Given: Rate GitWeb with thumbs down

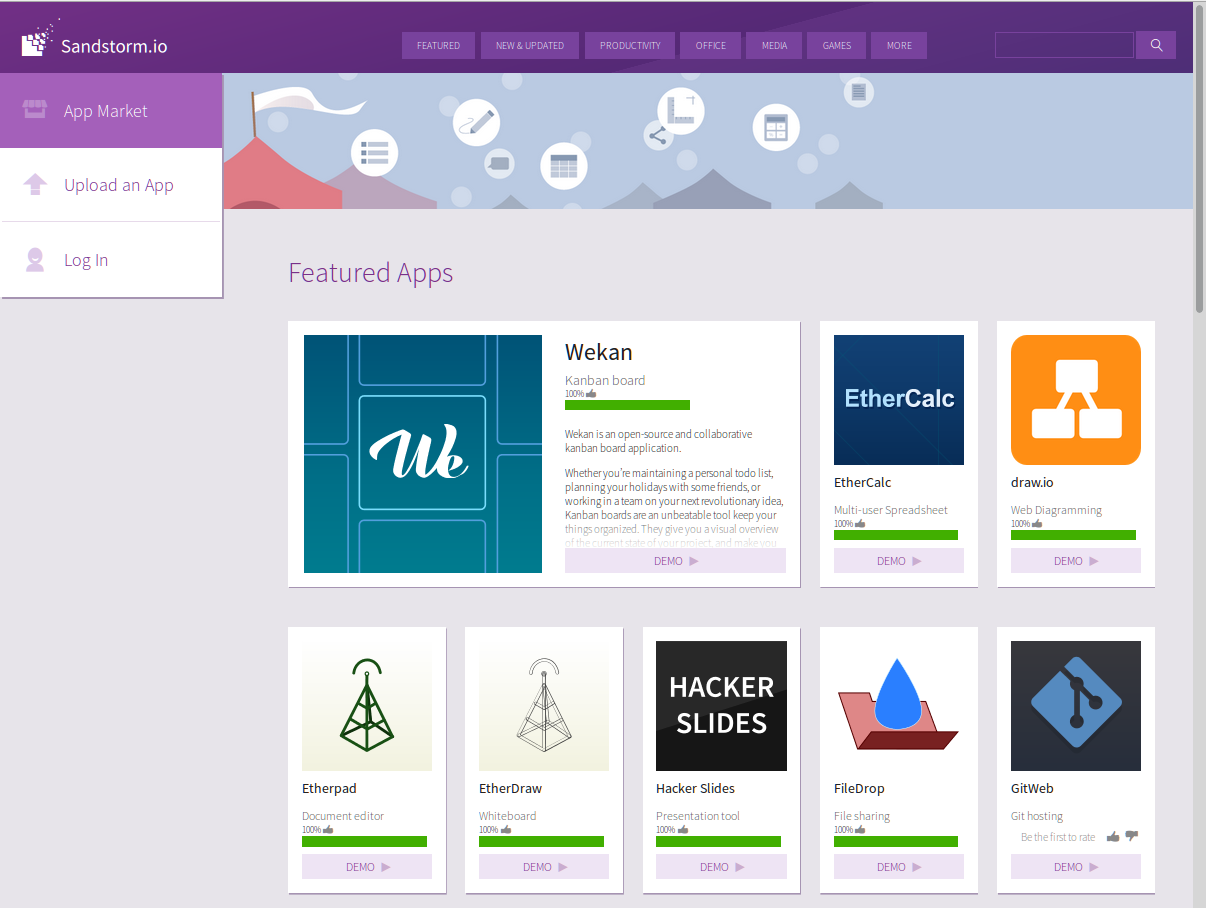Looking at the screenshot, I should click(1131, 836).
